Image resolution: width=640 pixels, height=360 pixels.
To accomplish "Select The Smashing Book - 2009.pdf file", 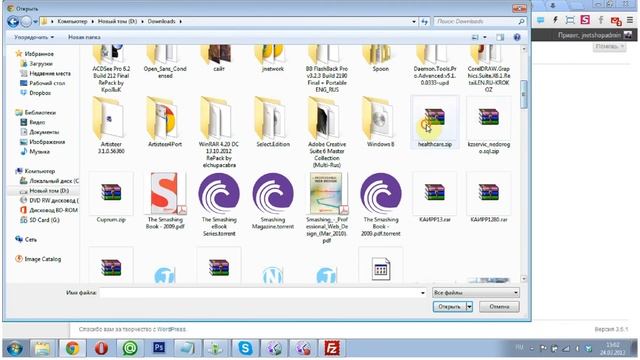I will [165, 201].
